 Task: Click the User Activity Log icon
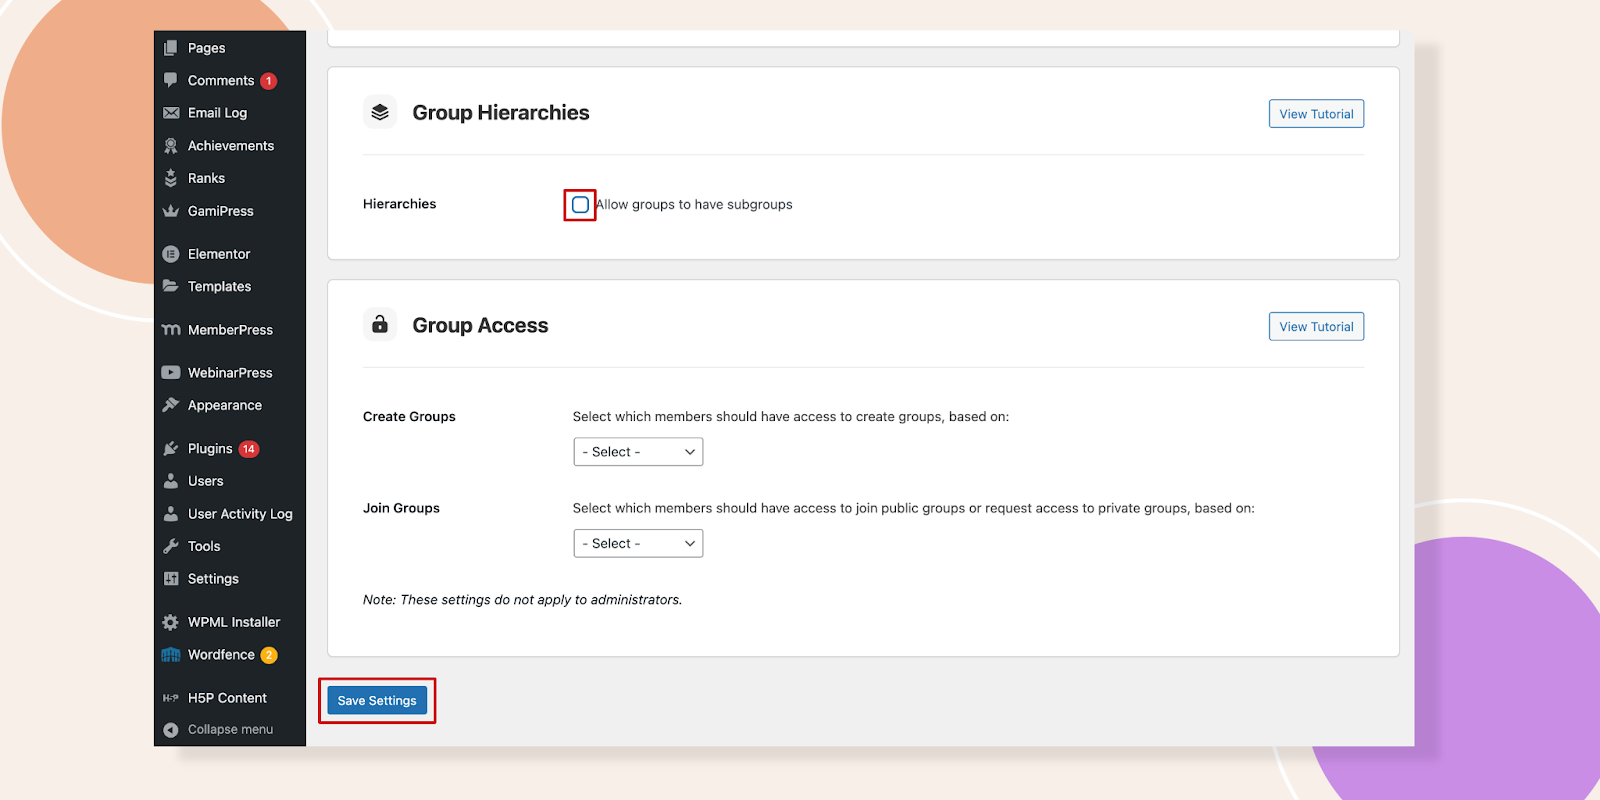171,514
